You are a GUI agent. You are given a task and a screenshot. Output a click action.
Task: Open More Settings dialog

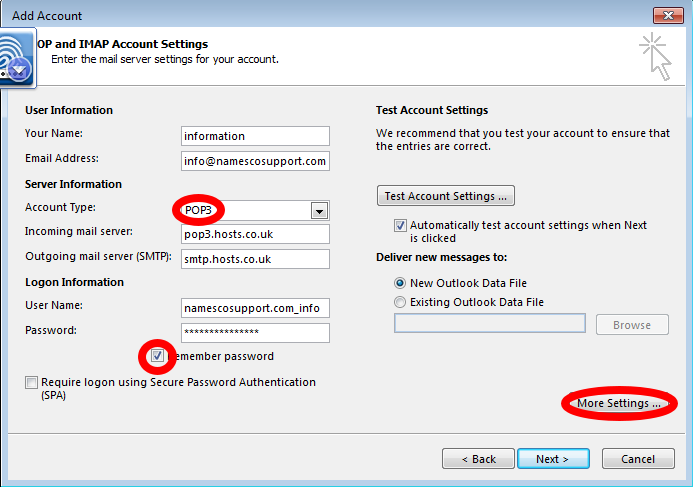click(x=619, y=403)
